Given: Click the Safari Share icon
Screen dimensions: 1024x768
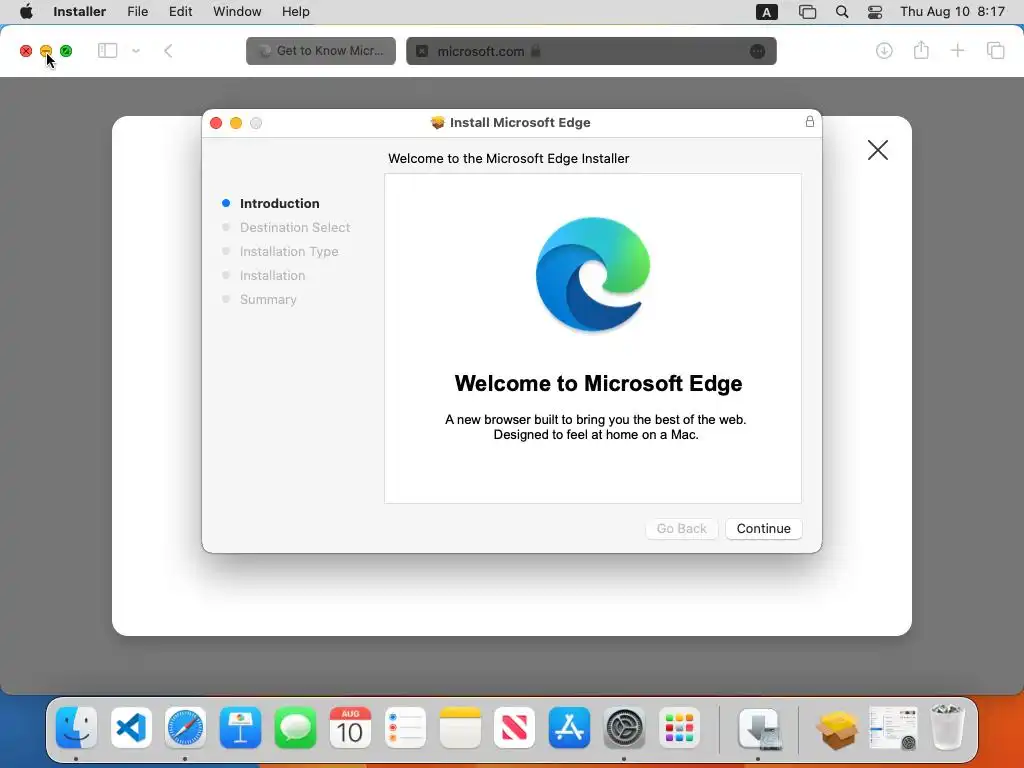Looking at the screenshot, I should click(921, 50).
